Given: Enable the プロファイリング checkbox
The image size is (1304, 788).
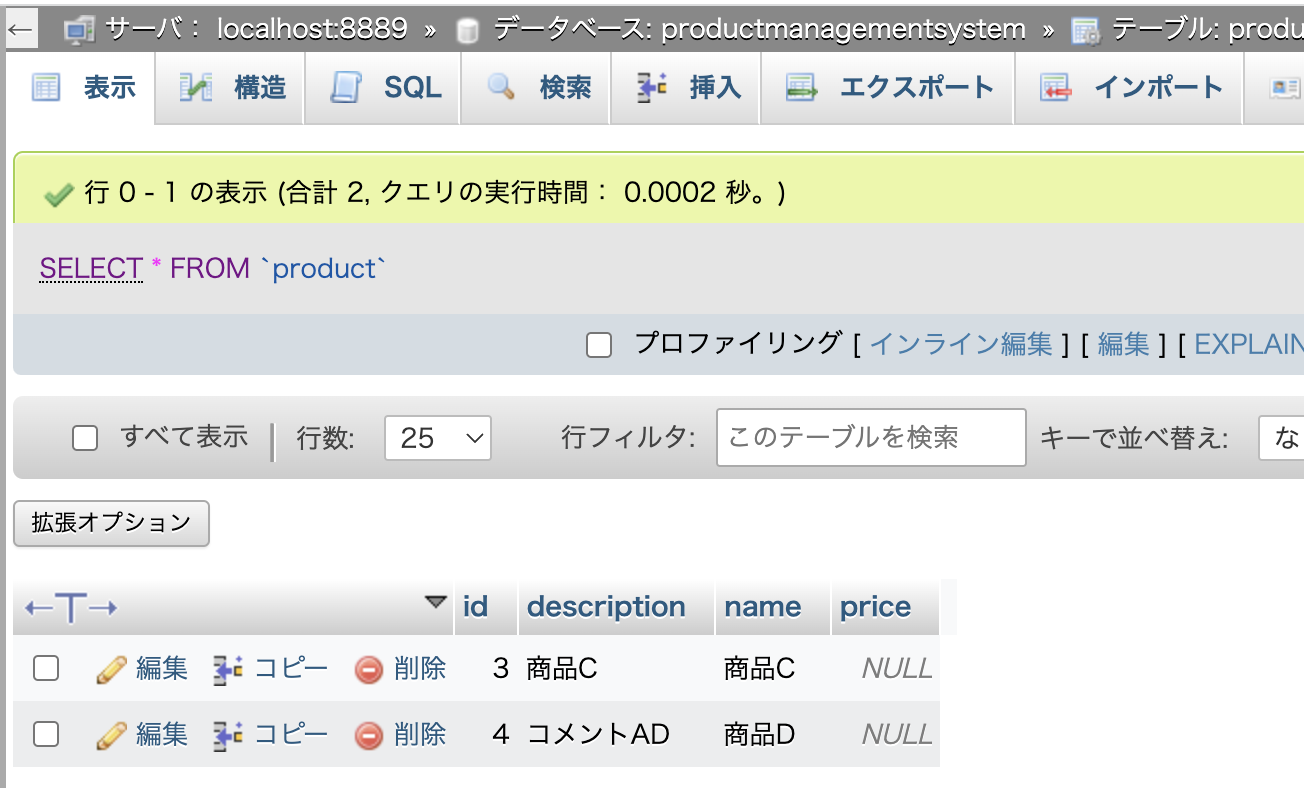Looking at the screenshot, I should pos(598,344).
